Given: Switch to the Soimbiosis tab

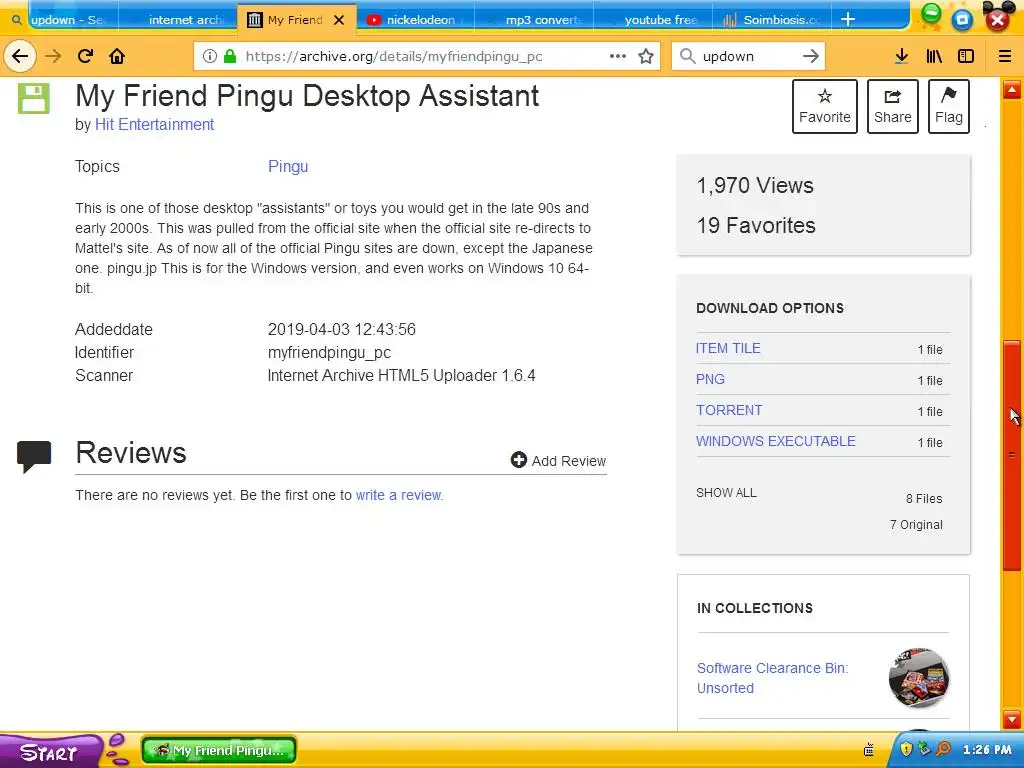Looking at the screenshot, I should [772, 20].
